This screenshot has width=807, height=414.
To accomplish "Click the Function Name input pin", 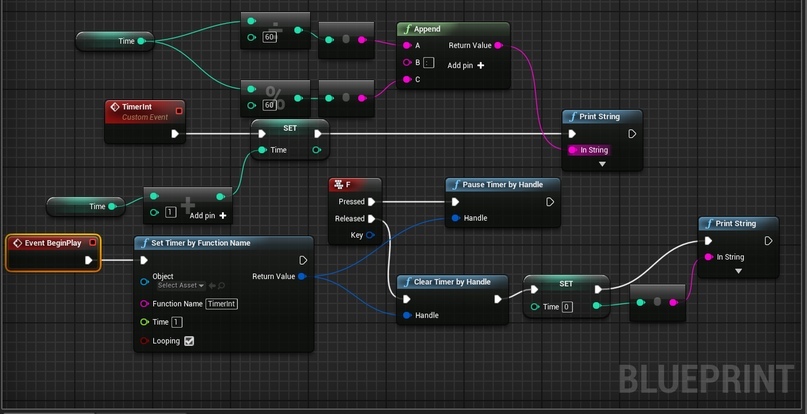I will pyautogui.click(x=145, y=304).
